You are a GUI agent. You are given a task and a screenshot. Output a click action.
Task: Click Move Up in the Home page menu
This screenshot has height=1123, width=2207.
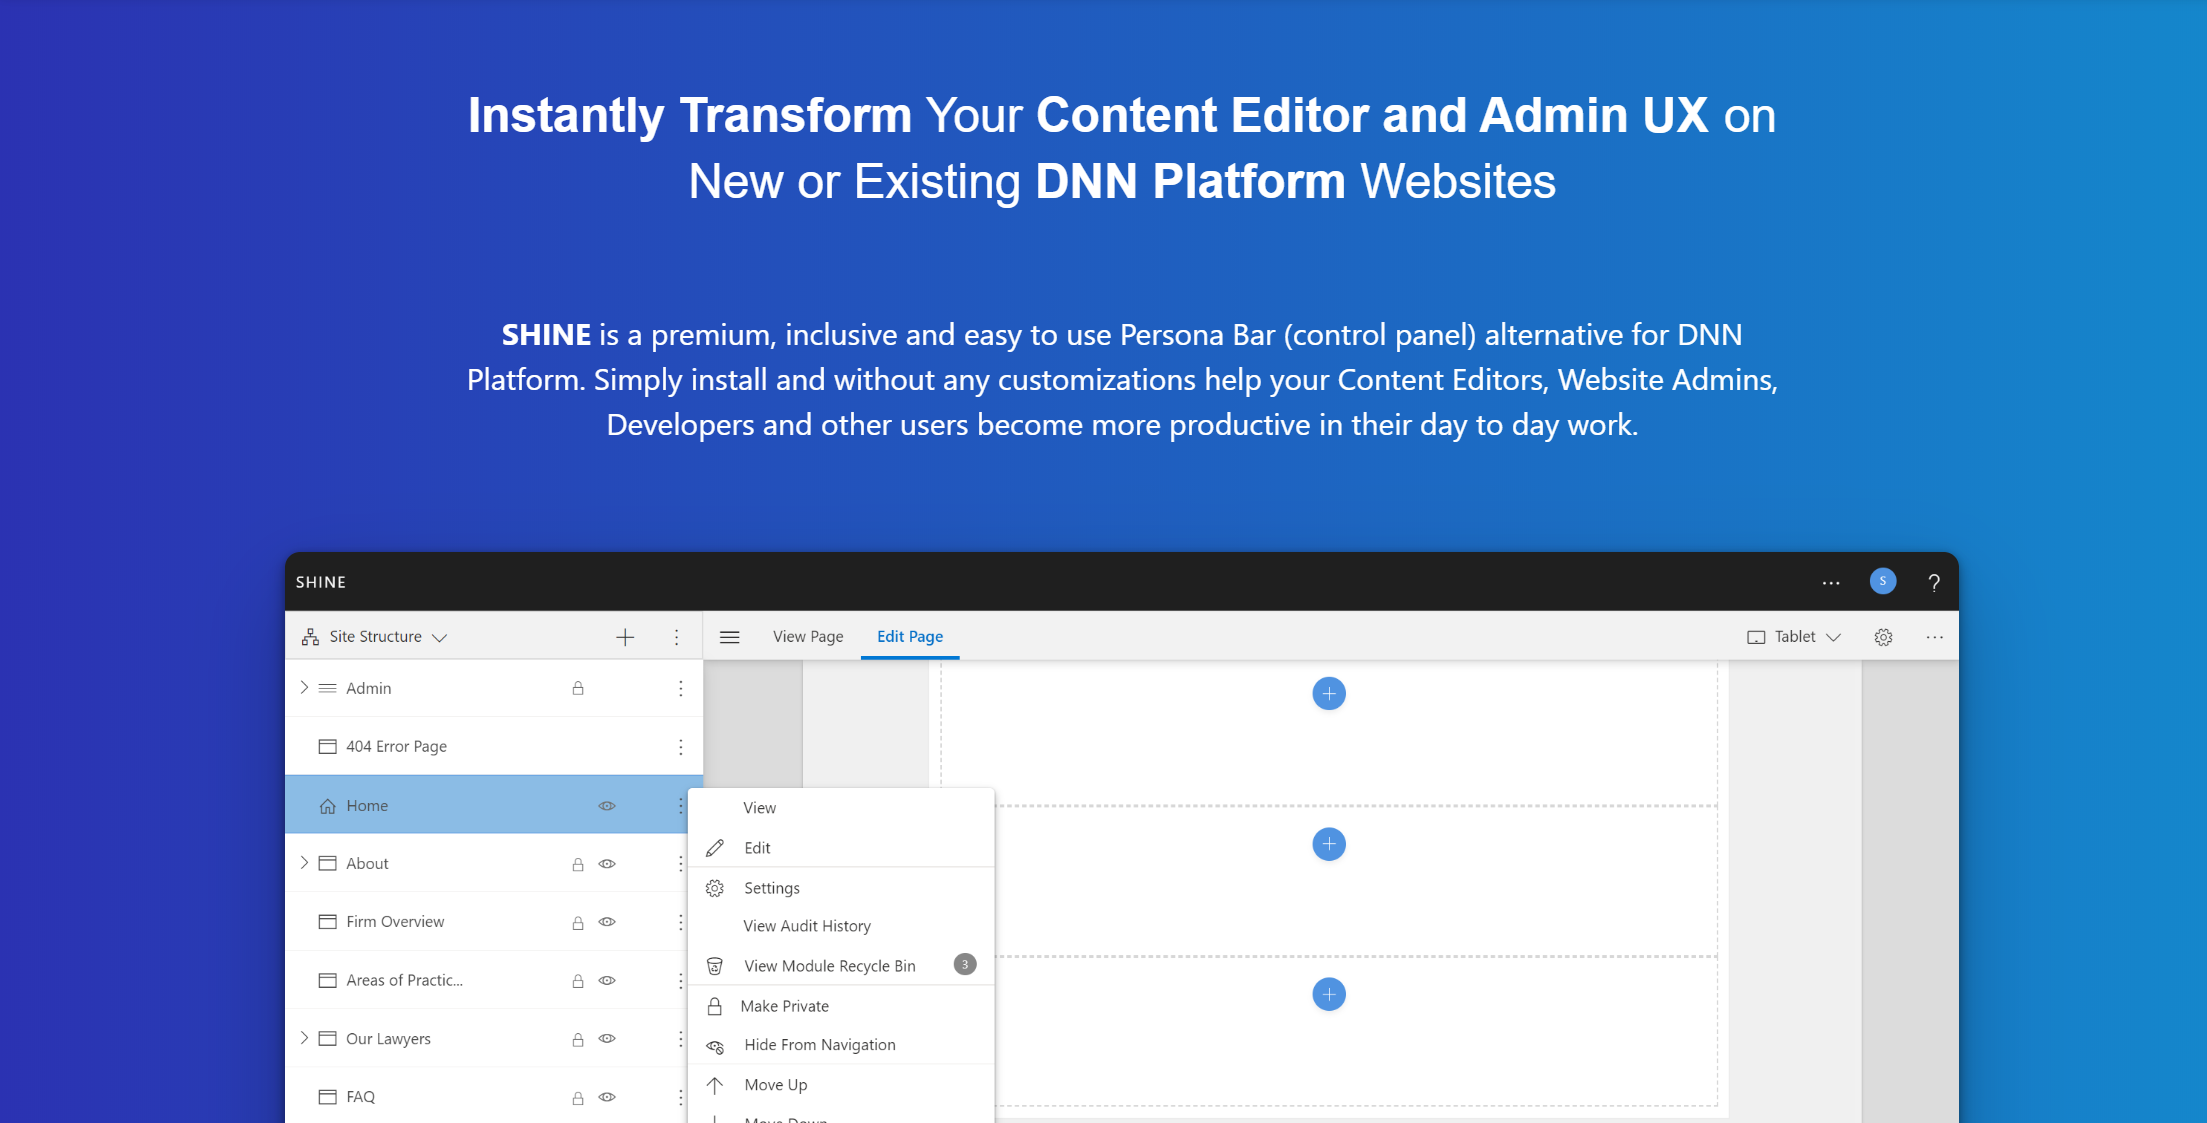point(776,1084)
